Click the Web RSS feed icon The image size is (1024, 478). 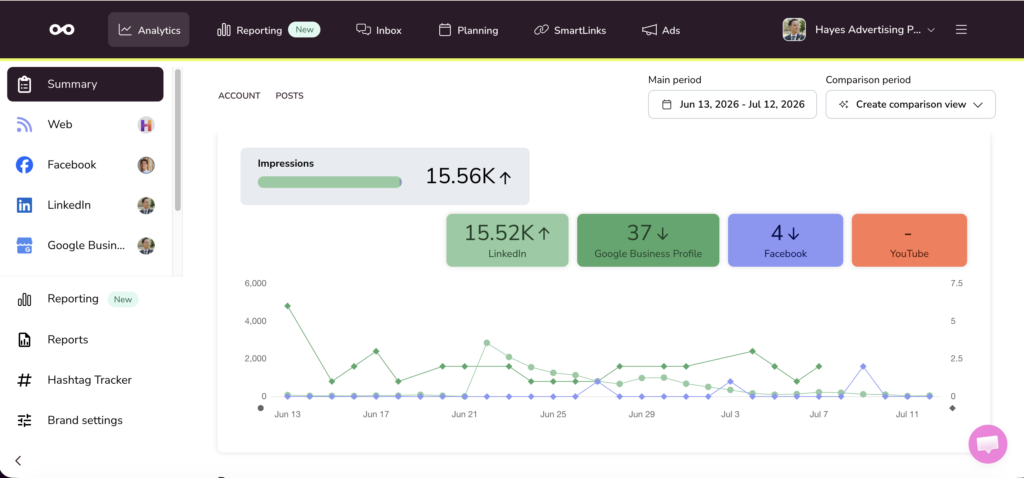click(24, 125)
